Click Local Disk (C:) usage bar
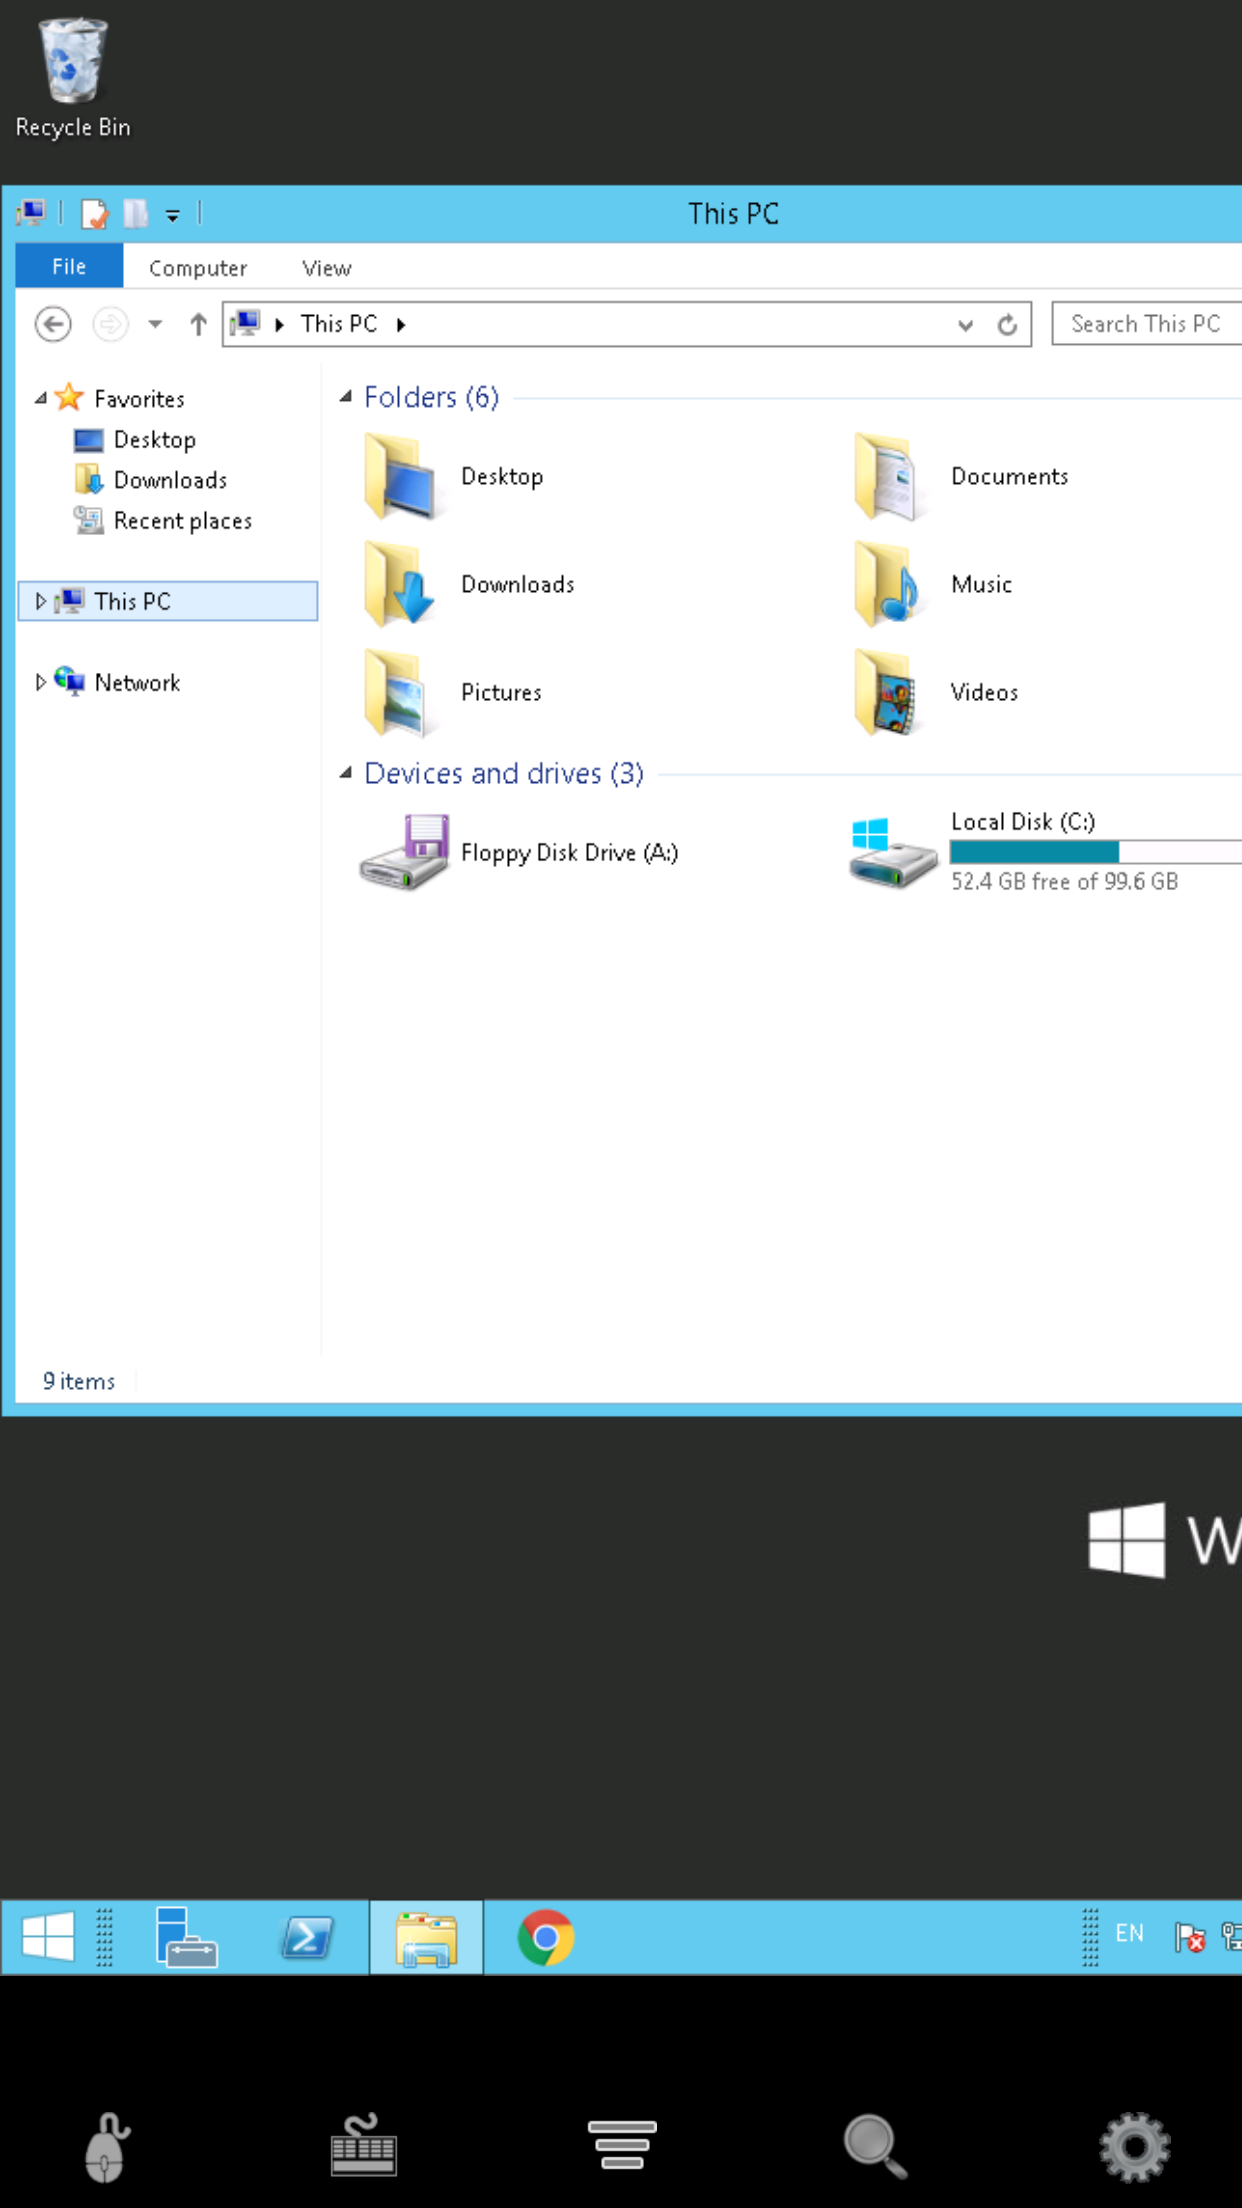Viewport: 1242px width, 2208px height. tap(1096, 851)
